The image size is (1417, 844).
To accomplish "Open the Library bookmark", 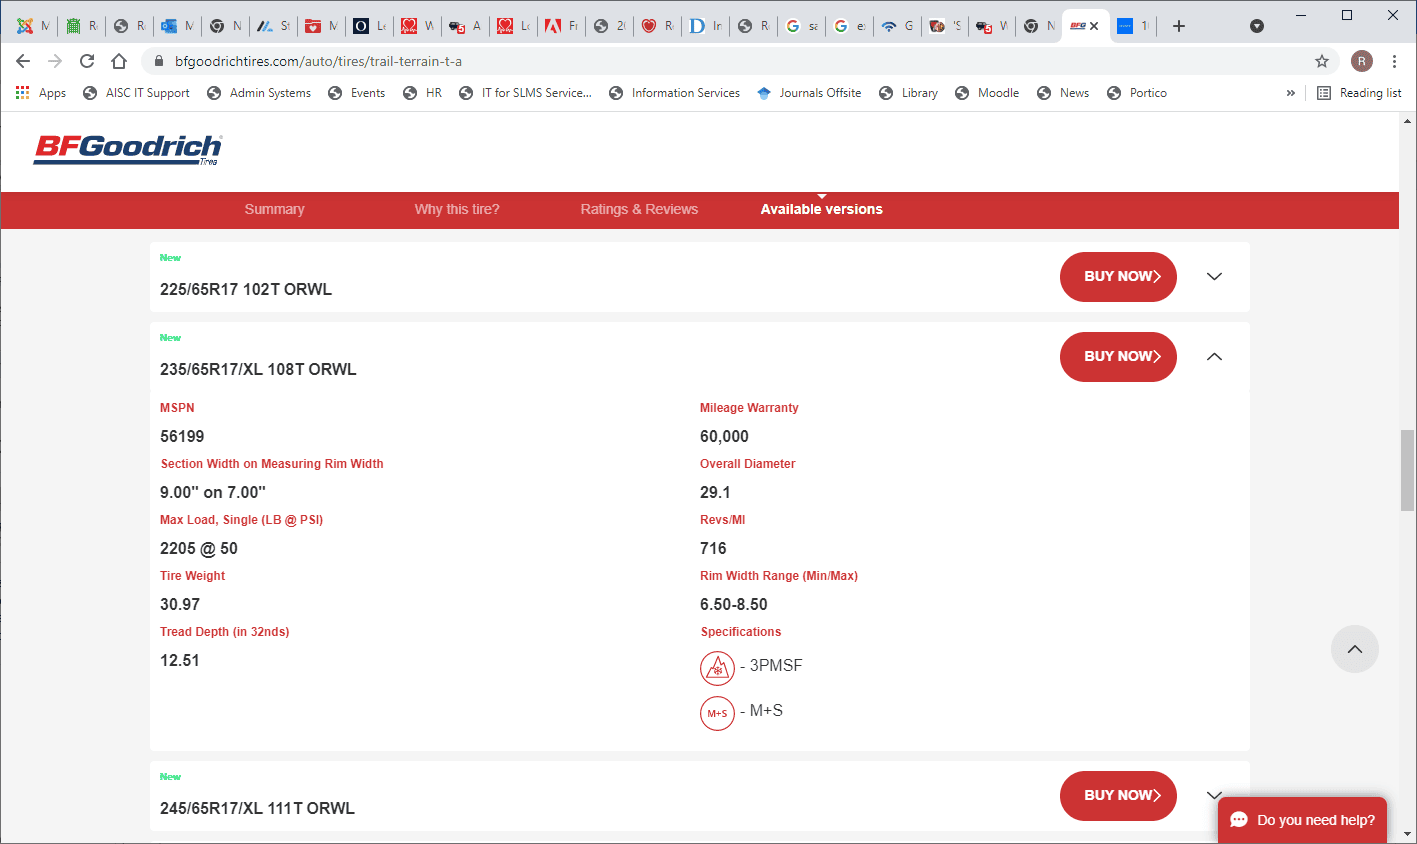I will (x=908, y=93).
